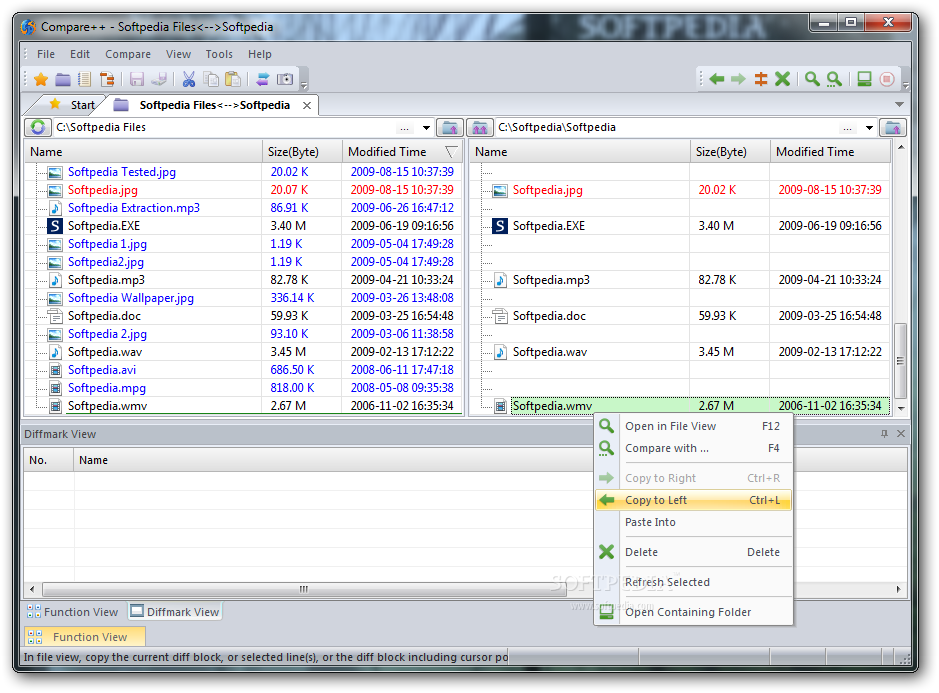Sort left pane by Modified Time header
This screenshot has height=693, width=939.
403,152
